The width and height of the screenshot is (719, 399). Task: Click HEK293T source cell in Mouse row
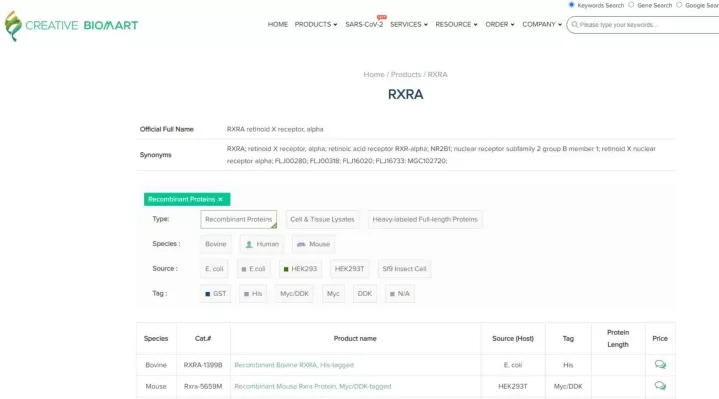click(513, 387)
